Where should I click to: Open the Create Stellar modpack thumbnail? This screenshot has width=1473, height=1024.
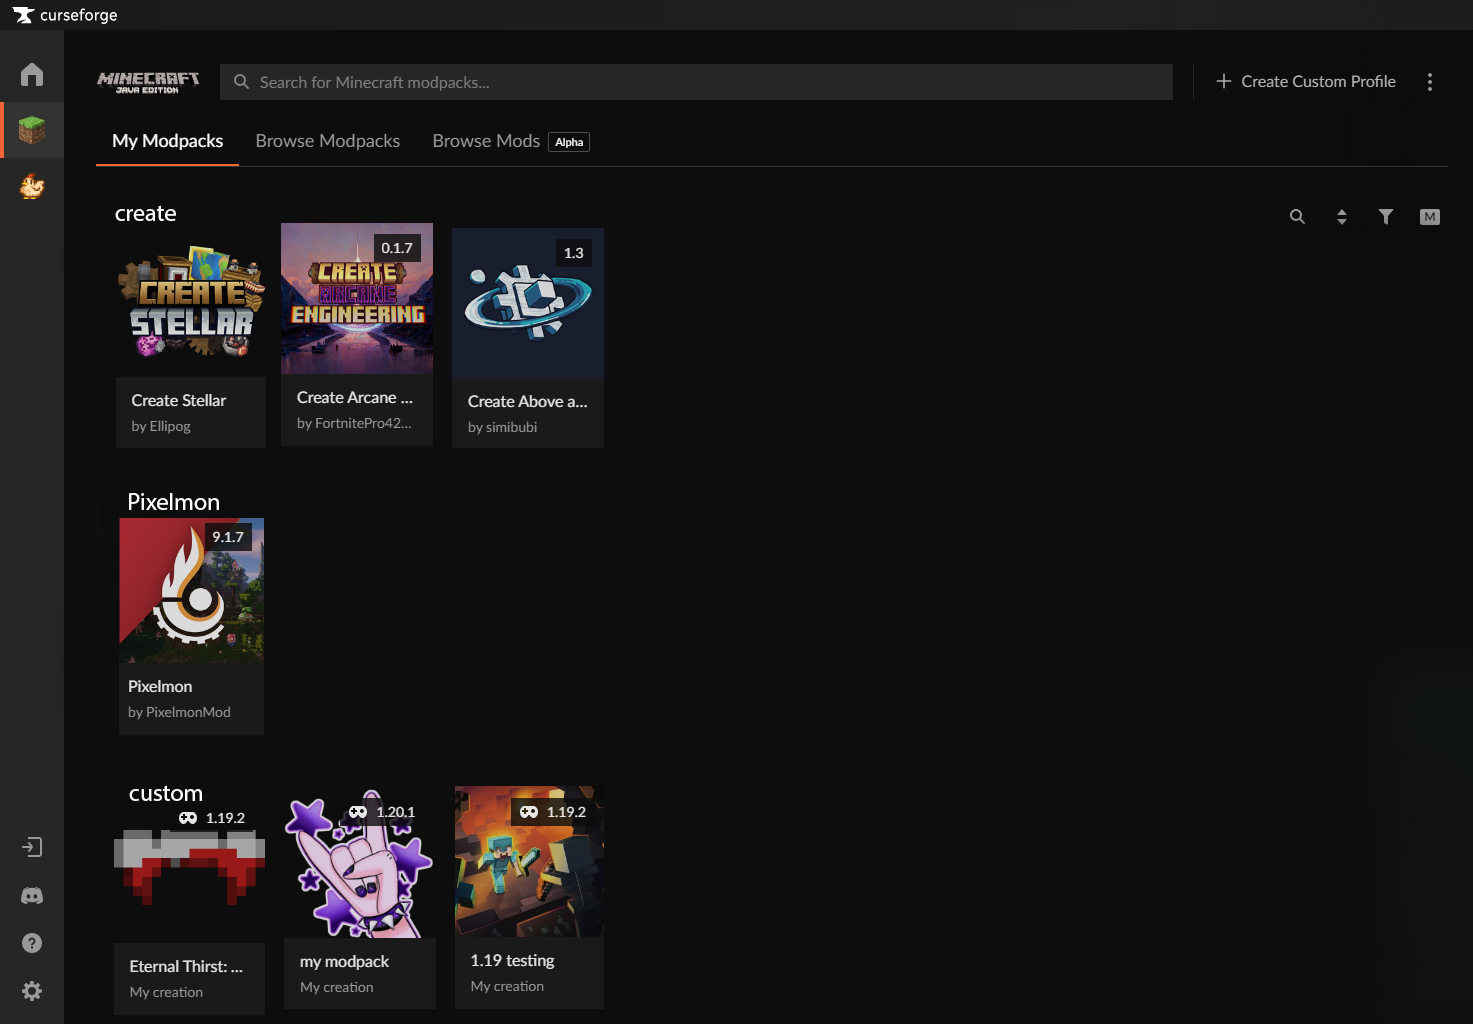pyautogui.click(x=191, y=303)
